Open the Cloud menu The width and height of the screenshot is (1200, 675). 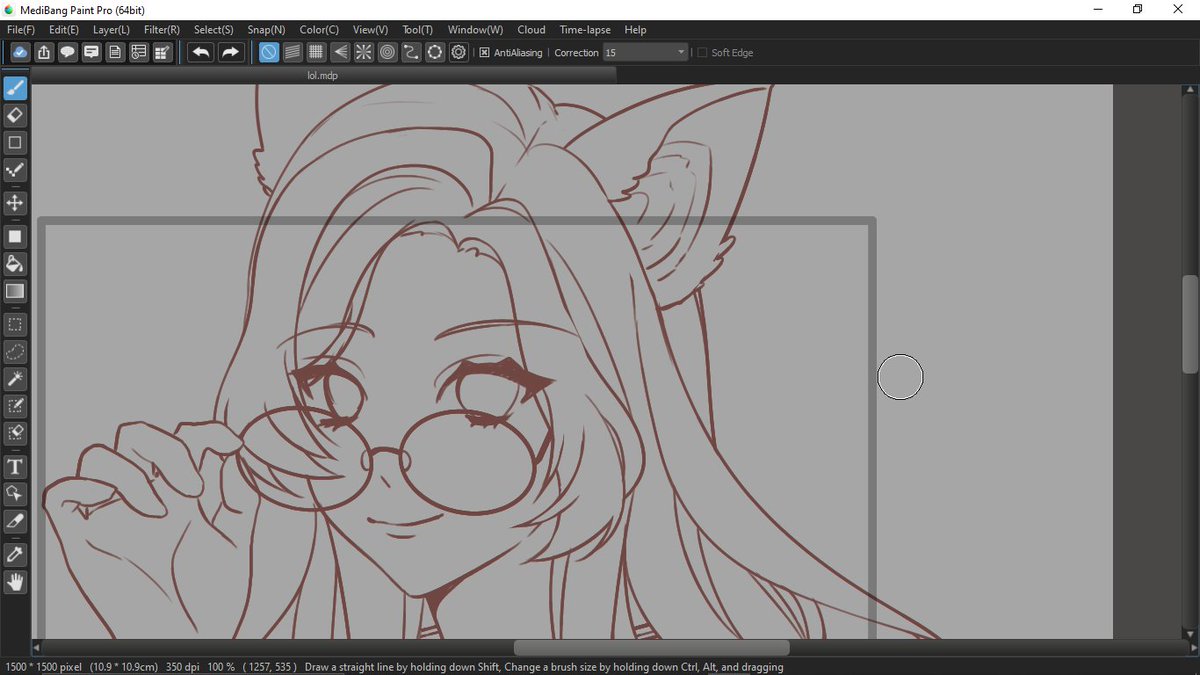tap(531, 30)
